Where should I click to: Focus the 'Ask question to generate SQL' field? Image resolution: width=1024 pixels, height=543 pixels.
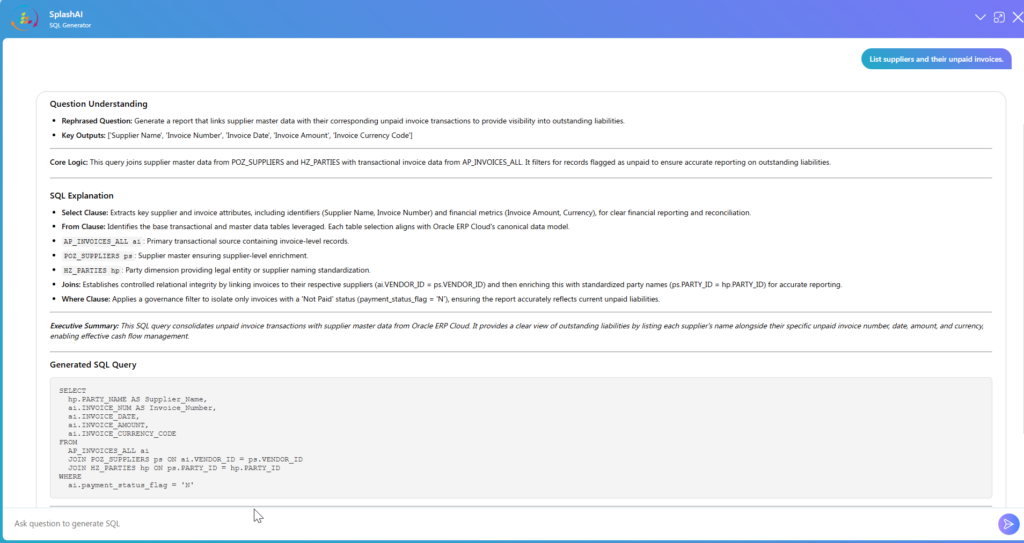click(x=500, y=523)
